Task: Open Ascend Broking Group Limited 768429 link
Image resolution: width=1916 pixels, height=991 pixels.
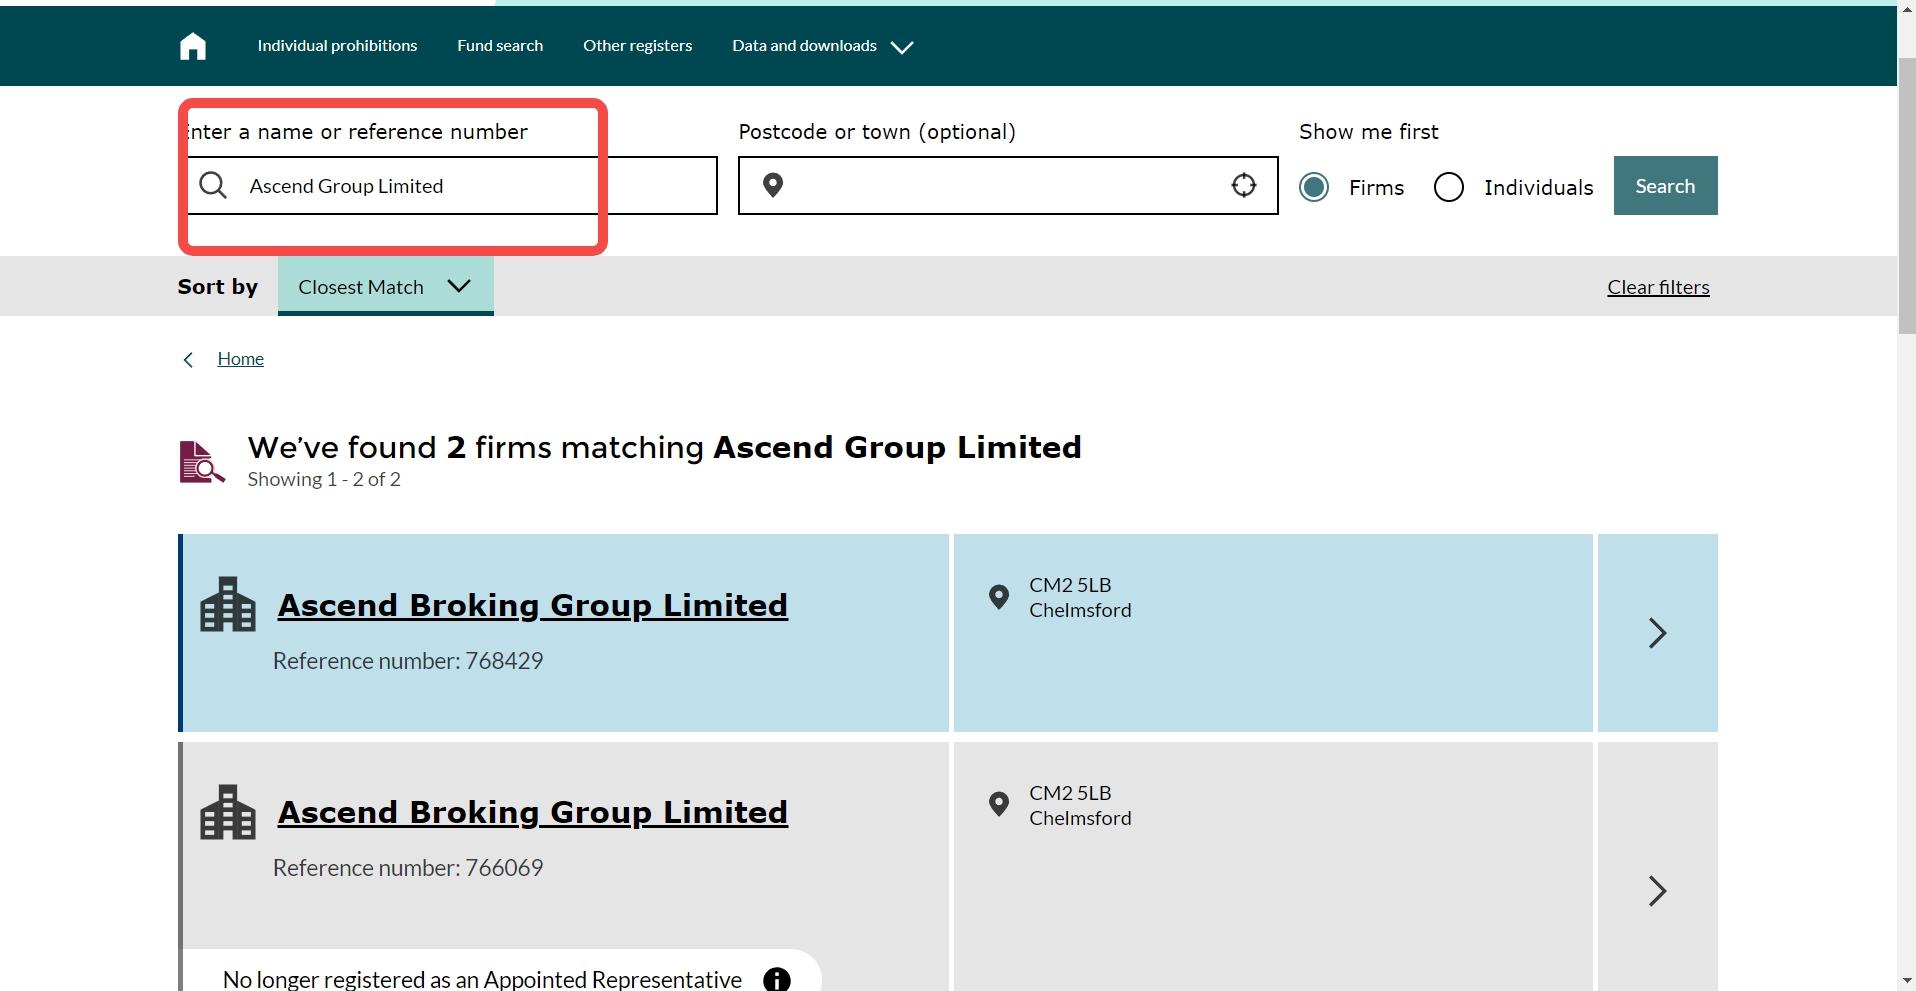Action: 532,605
